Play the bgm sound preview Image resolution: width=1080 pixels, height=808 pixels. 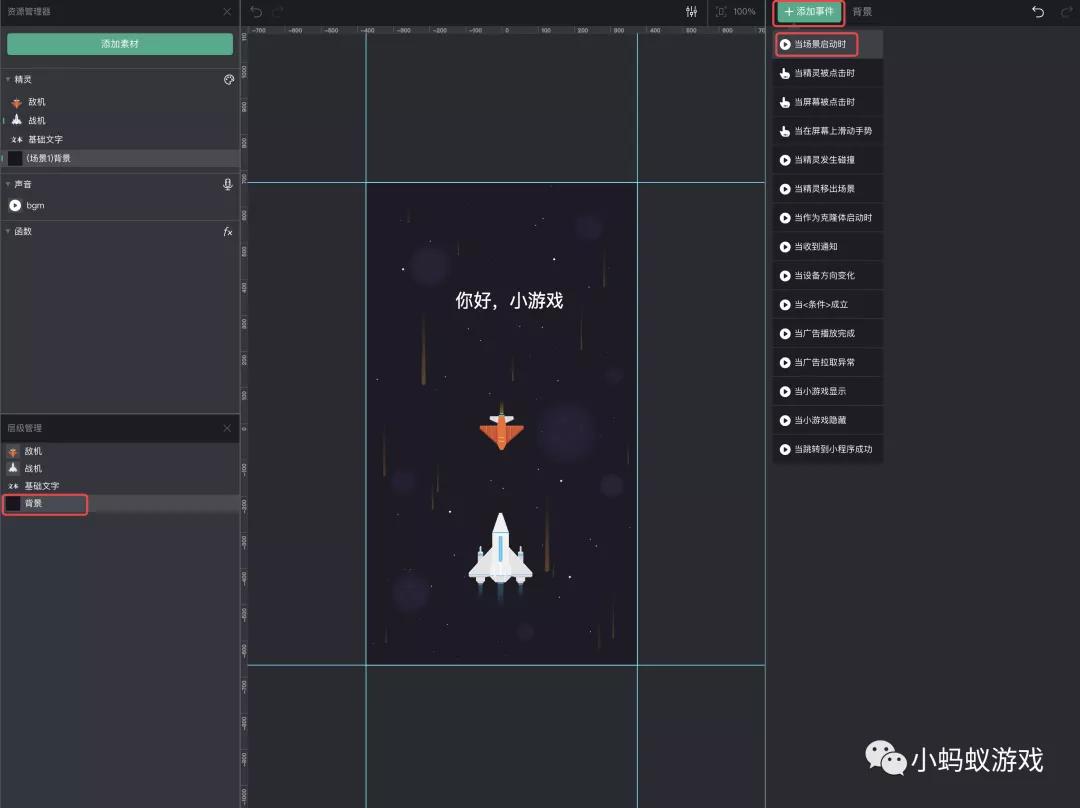[15, 205]
